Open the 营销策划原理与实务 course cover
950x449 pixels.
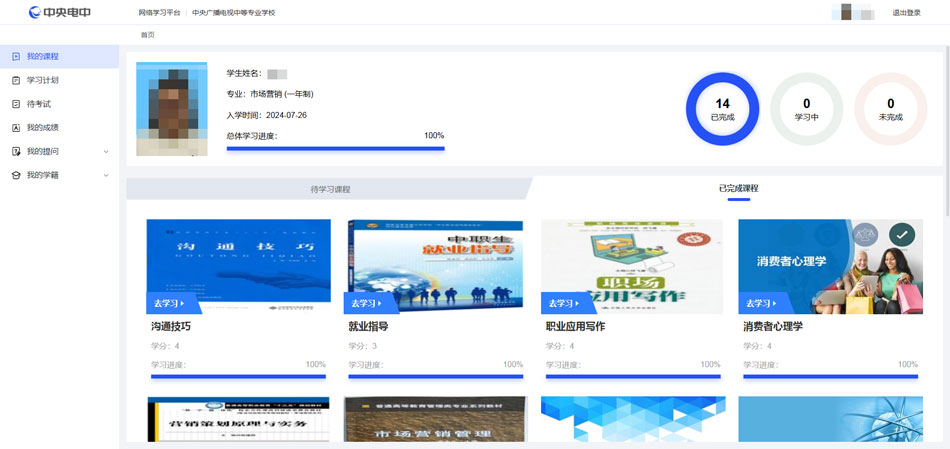239,419
